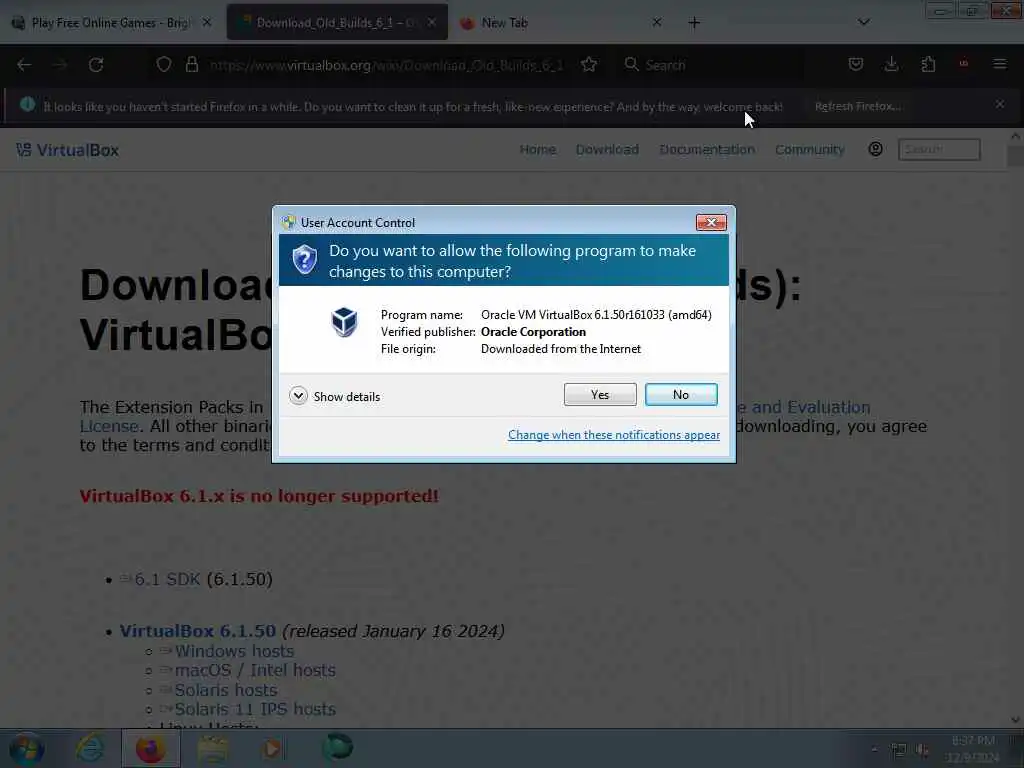
Task: Click the page scrollbar up arrow
Action: [1016, 136]
